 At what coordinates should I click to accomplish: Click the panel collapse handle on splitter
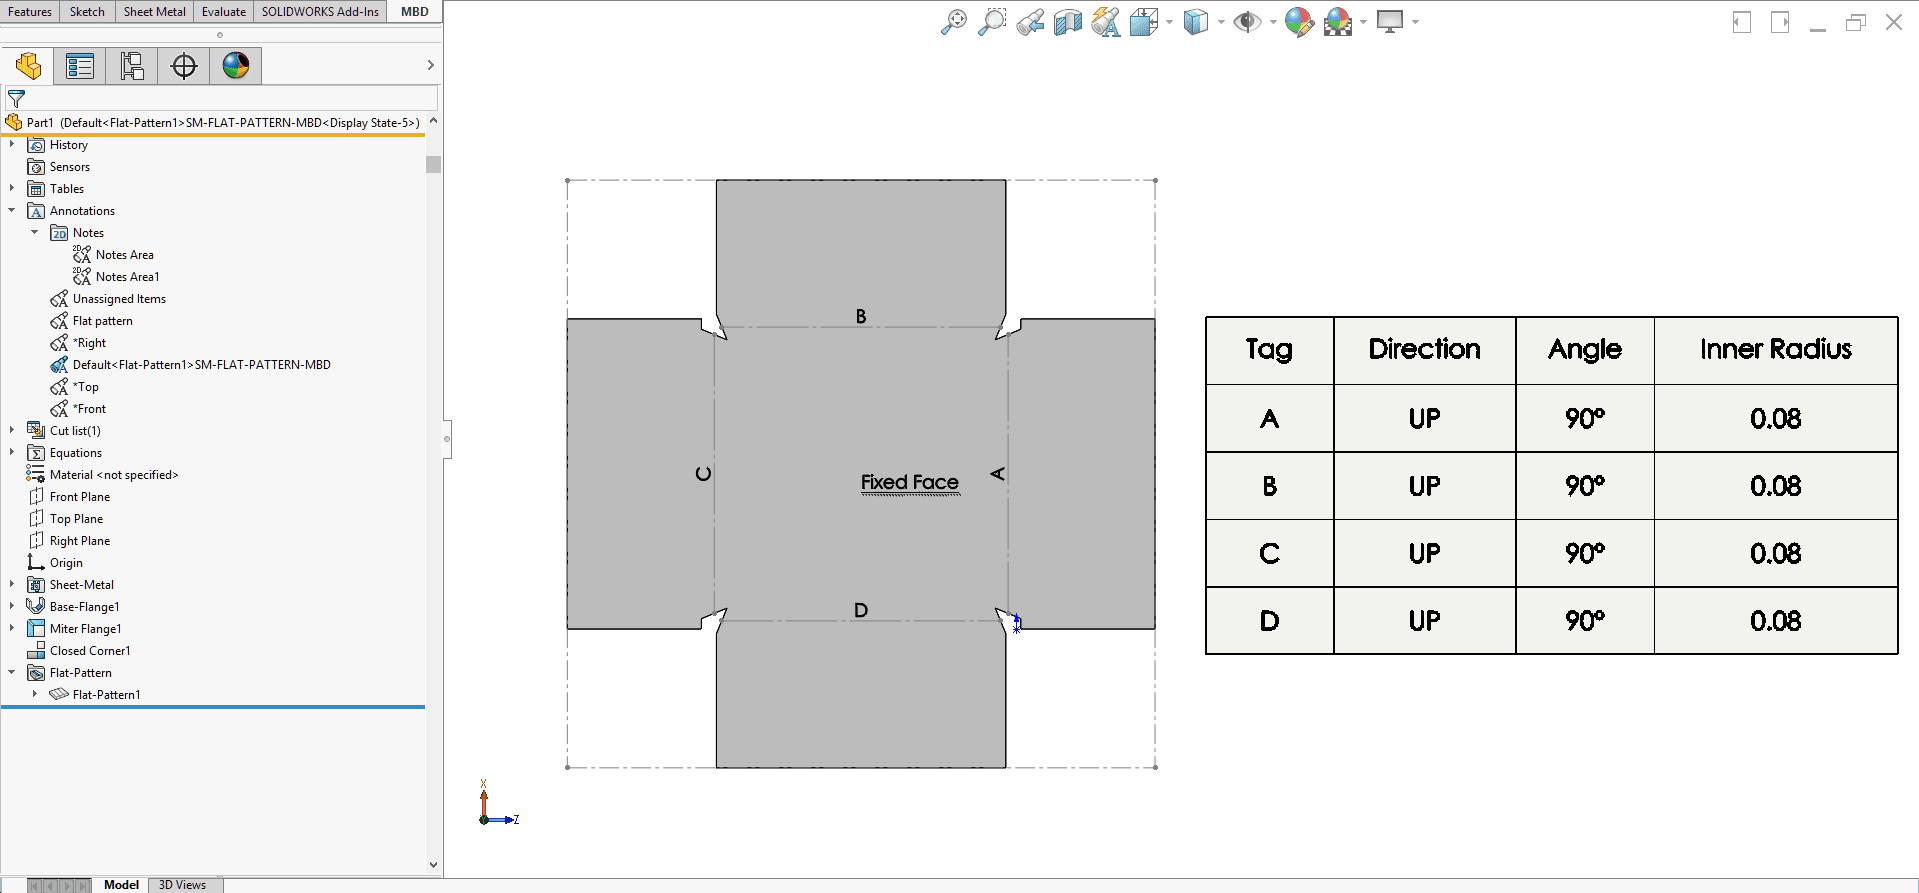point(447,439)
